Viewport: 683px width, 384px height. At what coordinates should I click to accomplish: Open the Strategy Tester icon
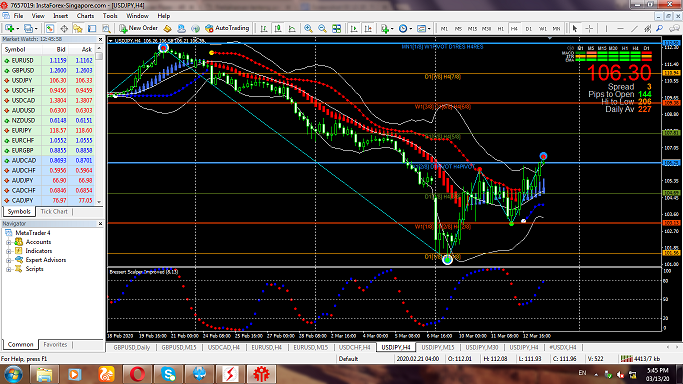point(106,28)
